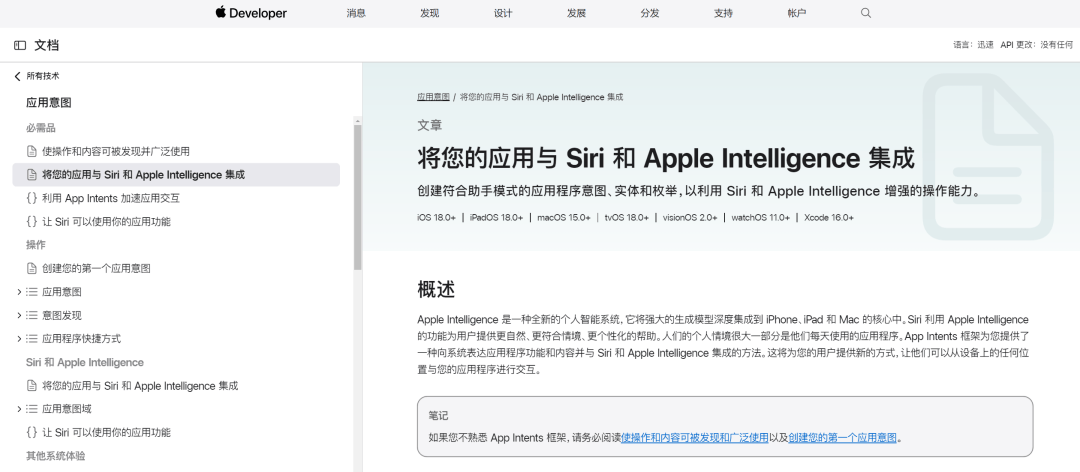This screenshot has width=1080, height=472.
Task: Click the 操作 section label
Action: point(36,245)
